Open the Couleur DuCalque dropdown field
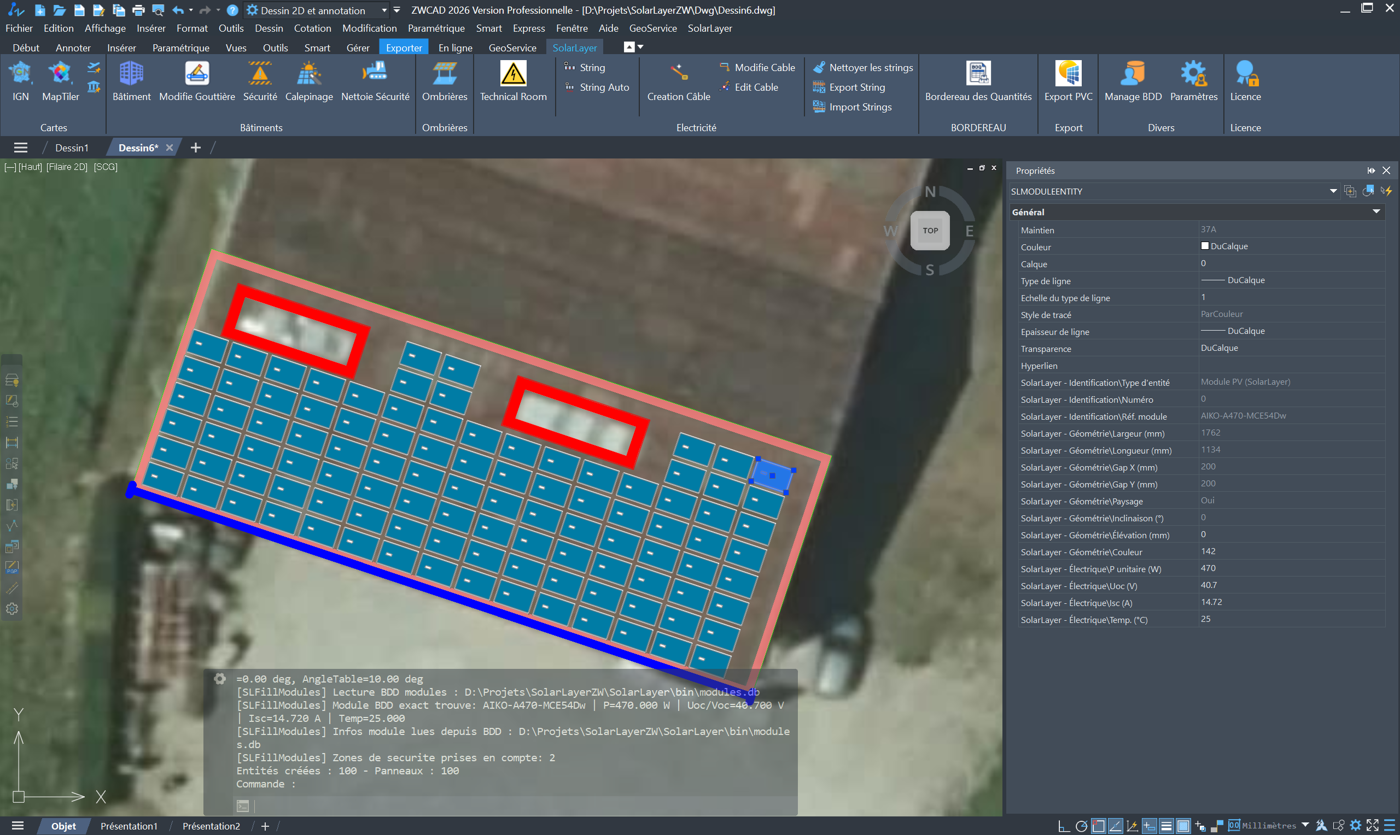The height and width of the screenshot is (835, 1400). pos(1291,246)
